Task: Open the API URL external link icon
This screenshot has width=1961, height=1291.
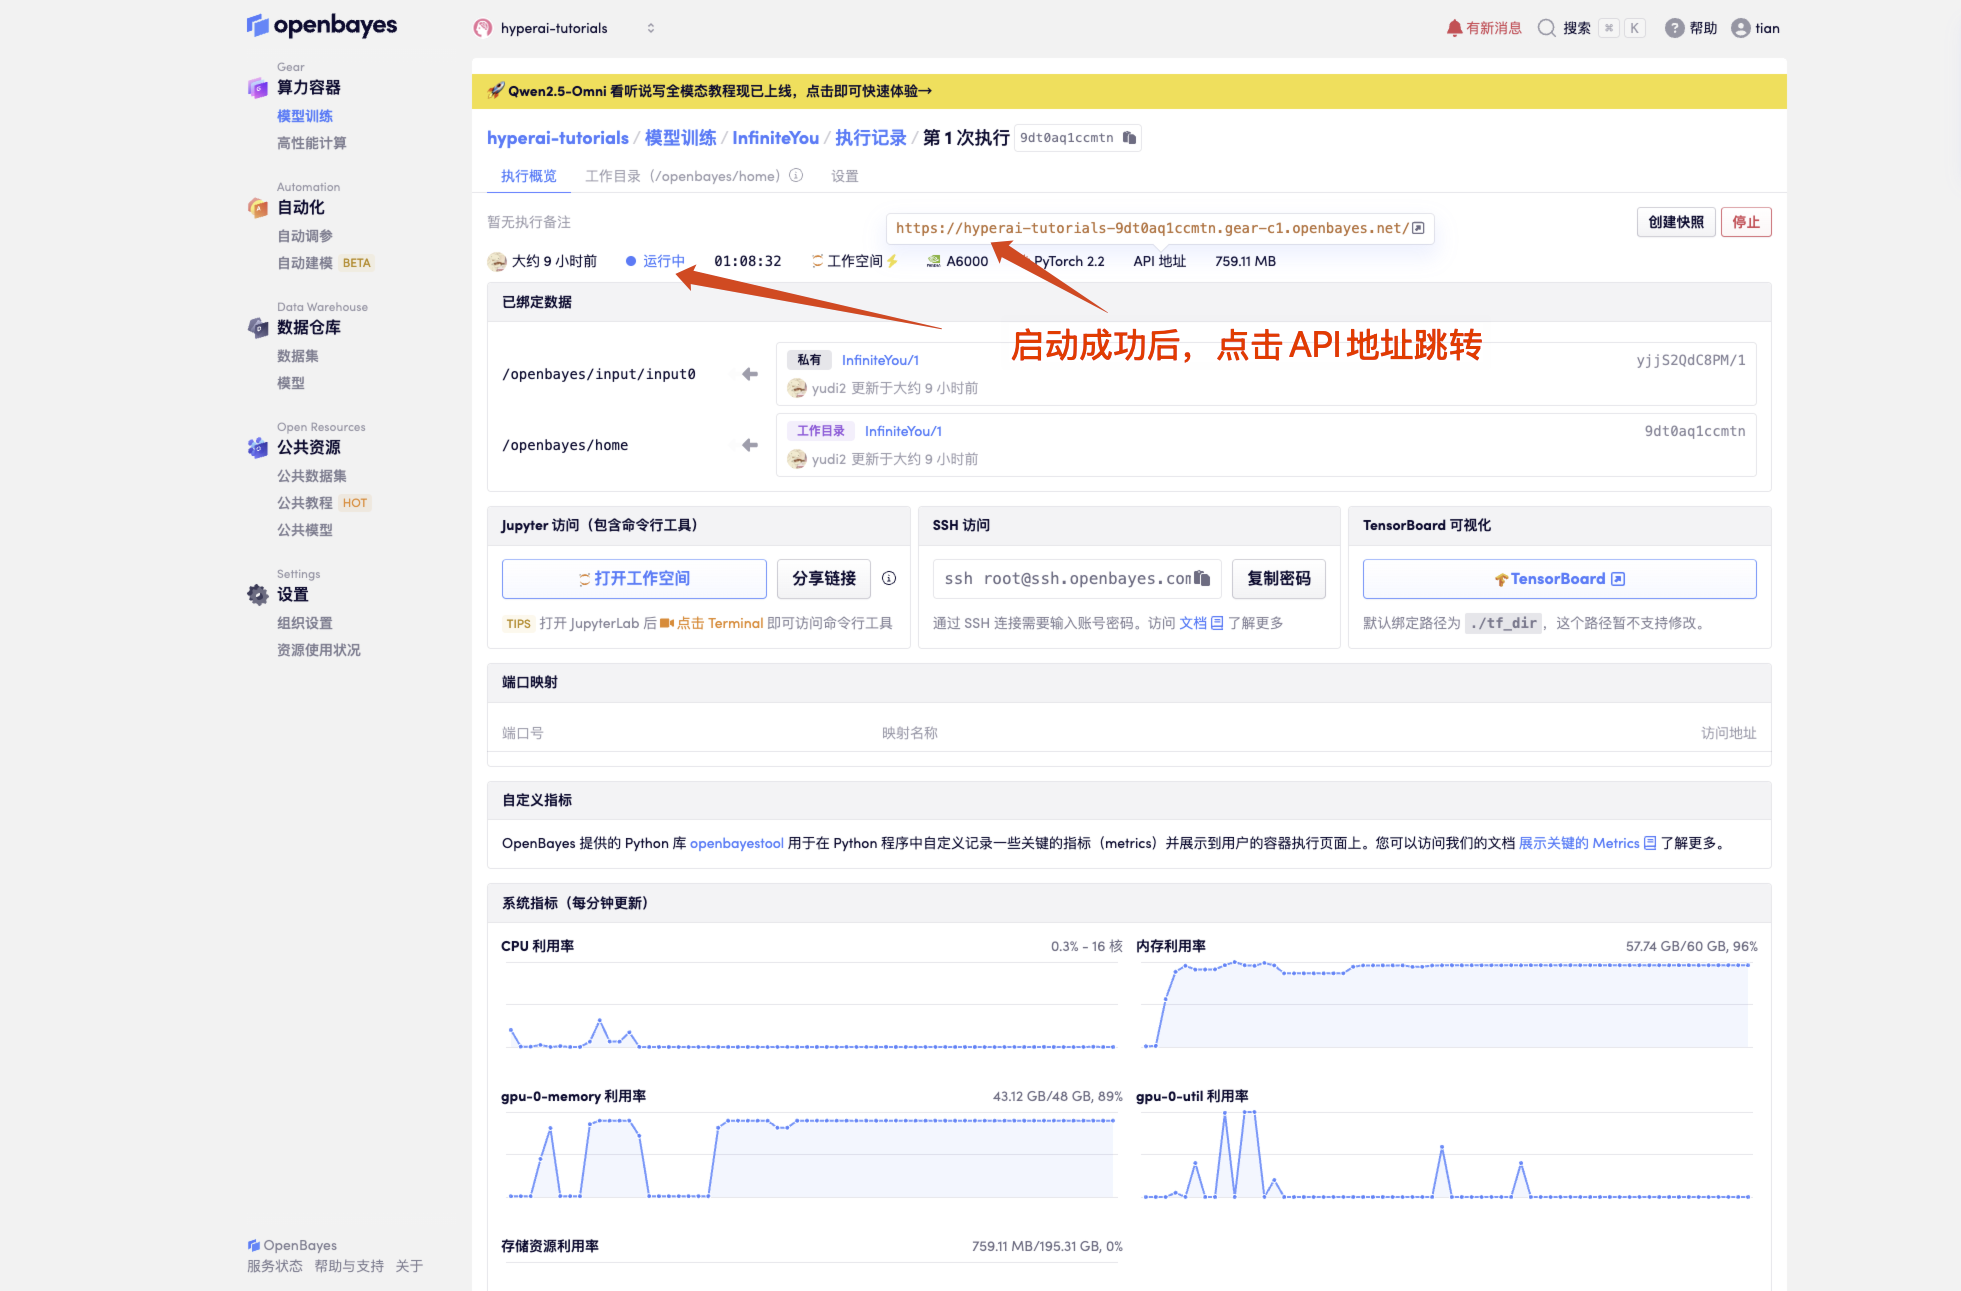Action: (1418, 228)
